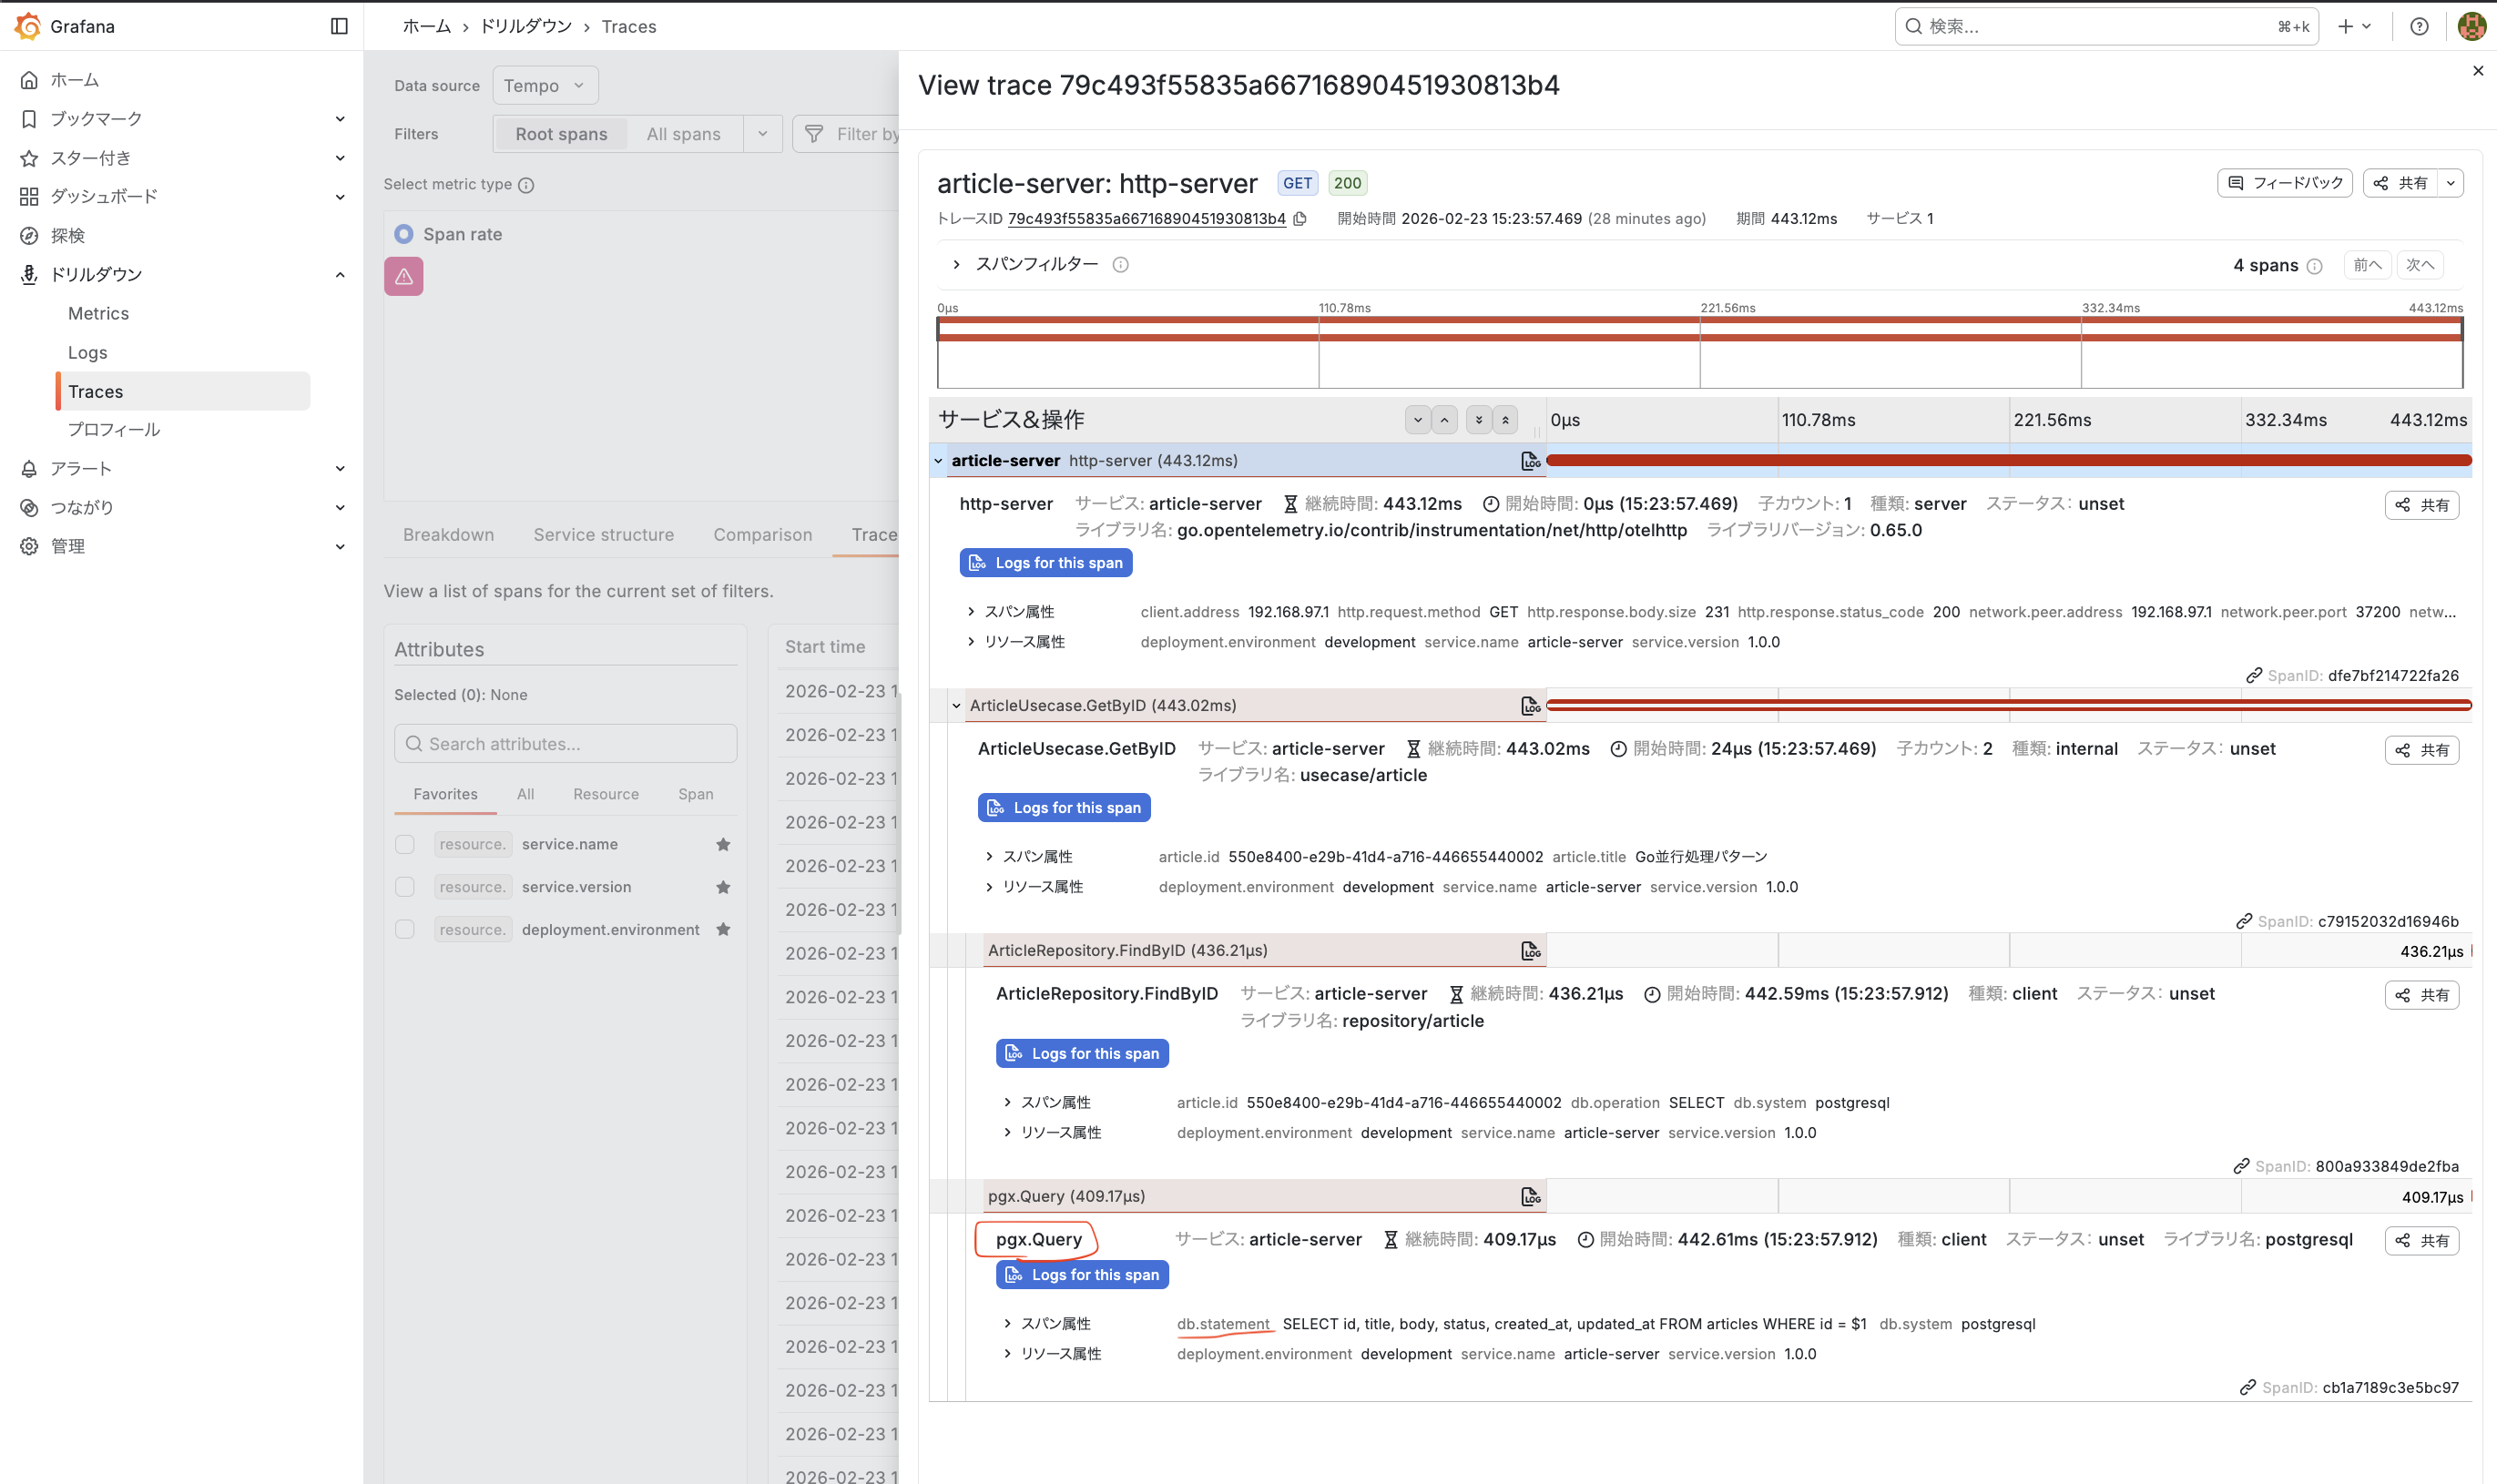Open the フィードバック button
2497x1484 pixels.
[x=2285, y=183]
